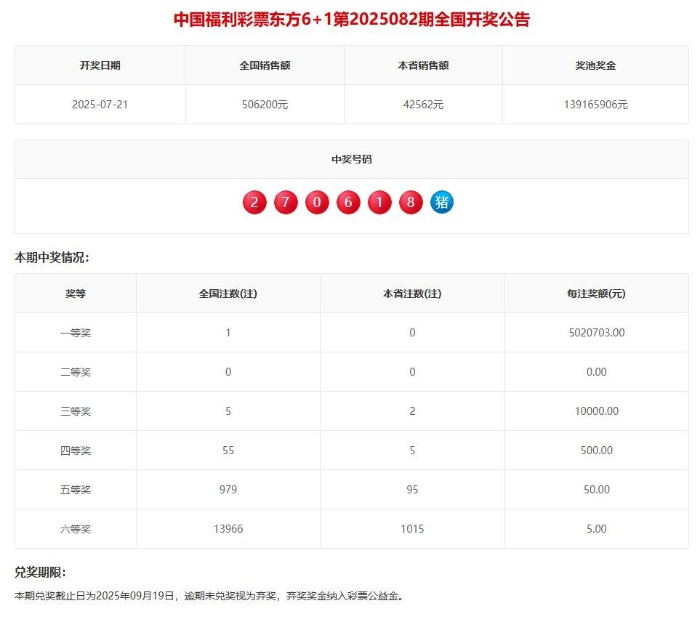Select province count 2 in 三等奖 row
The image size is (700, 622).
[x=412, y=411]
